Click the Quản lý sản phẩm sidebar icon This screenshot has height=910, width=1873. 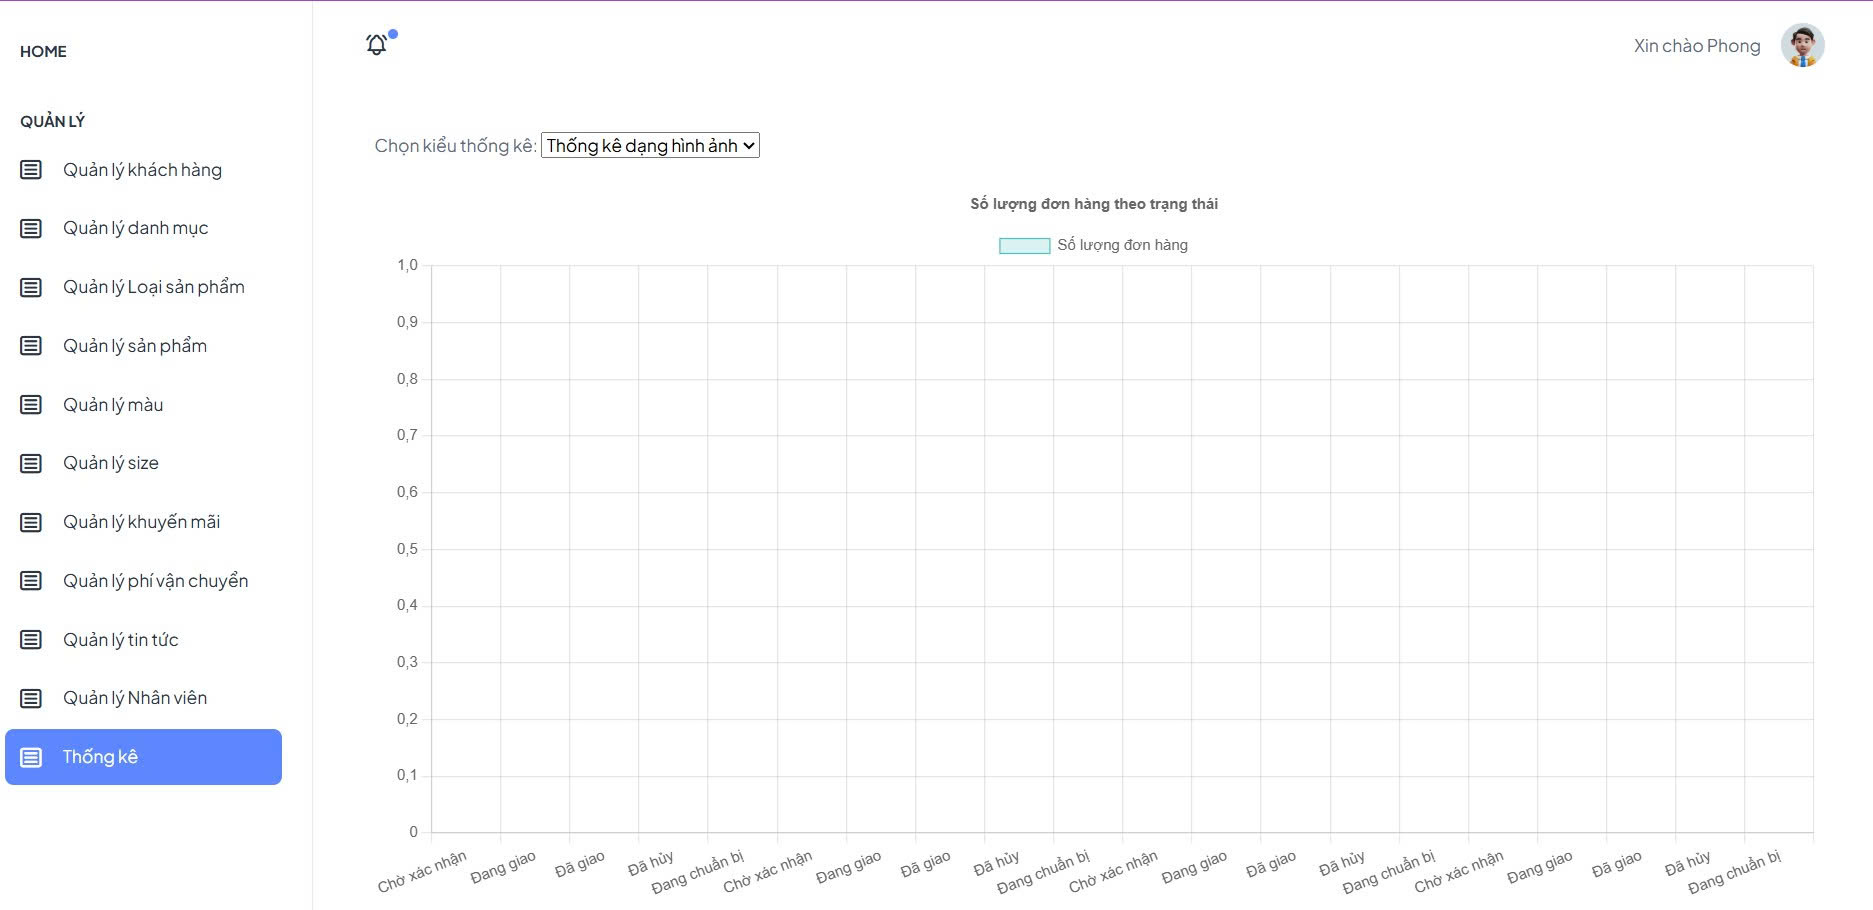point(29,345)
